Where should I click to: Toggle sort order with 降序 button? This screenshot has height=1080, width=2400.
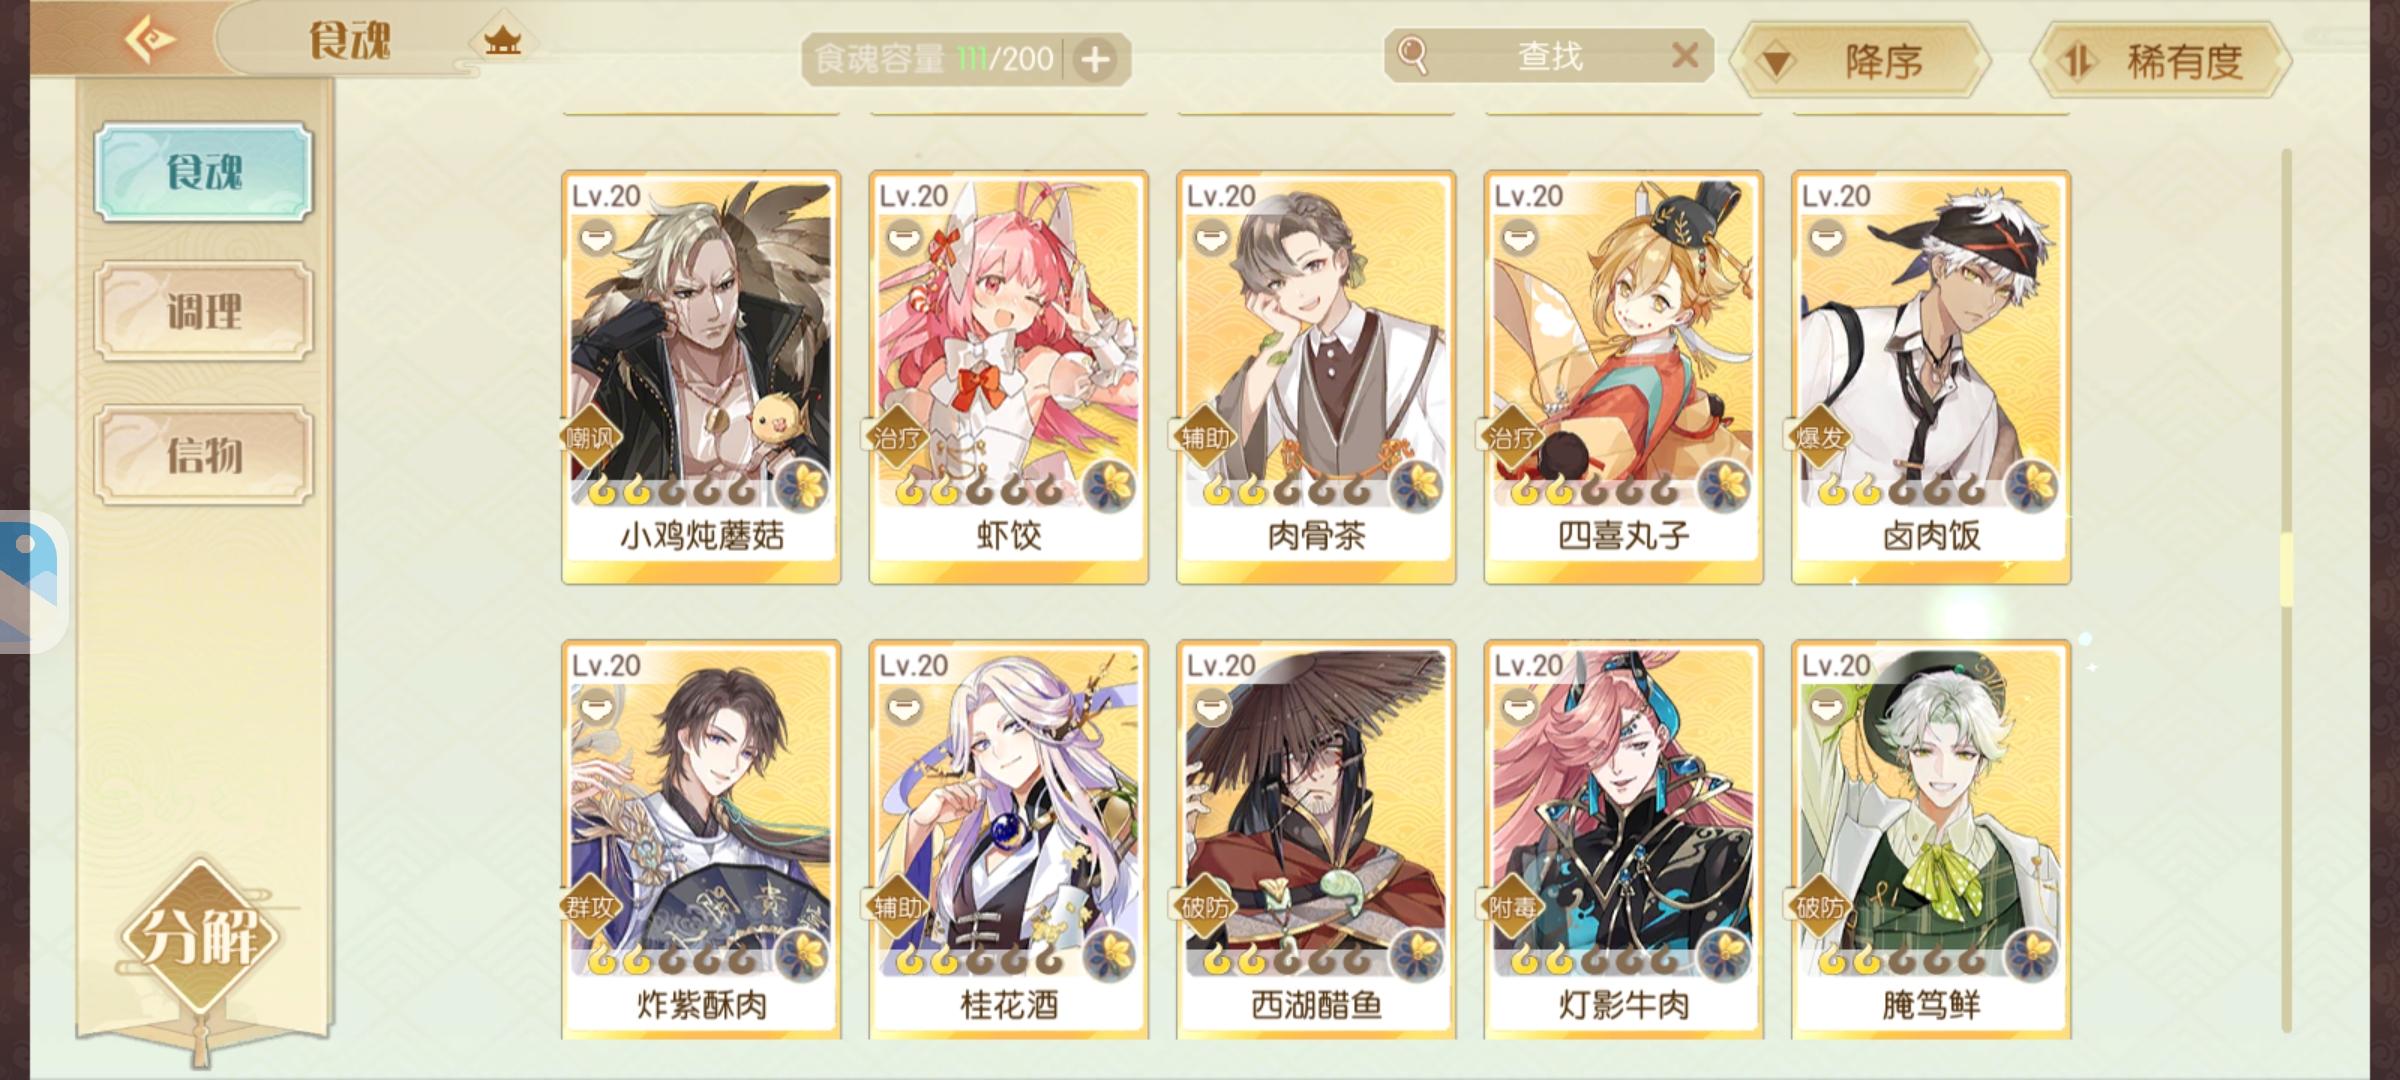pos(1858,61)
